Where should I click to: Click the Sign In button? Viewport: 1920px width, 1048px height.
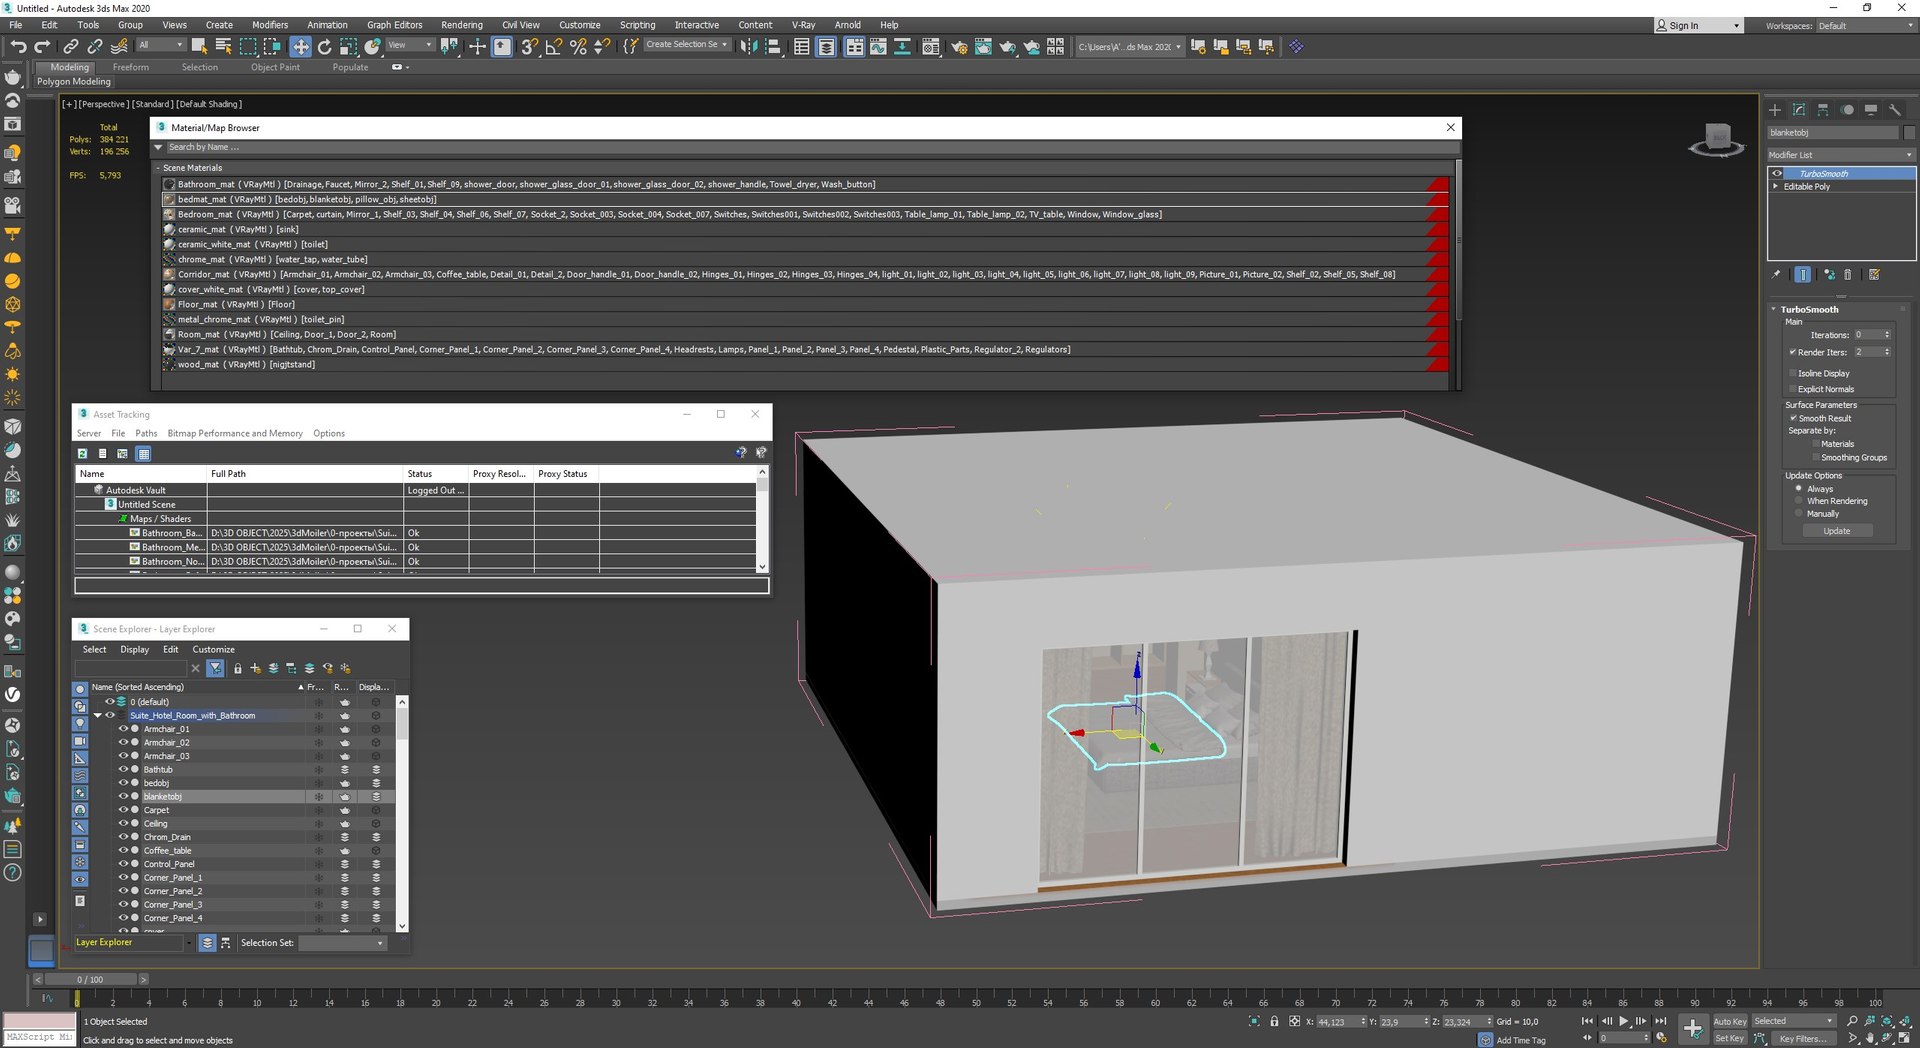(x=1697, y=26)
